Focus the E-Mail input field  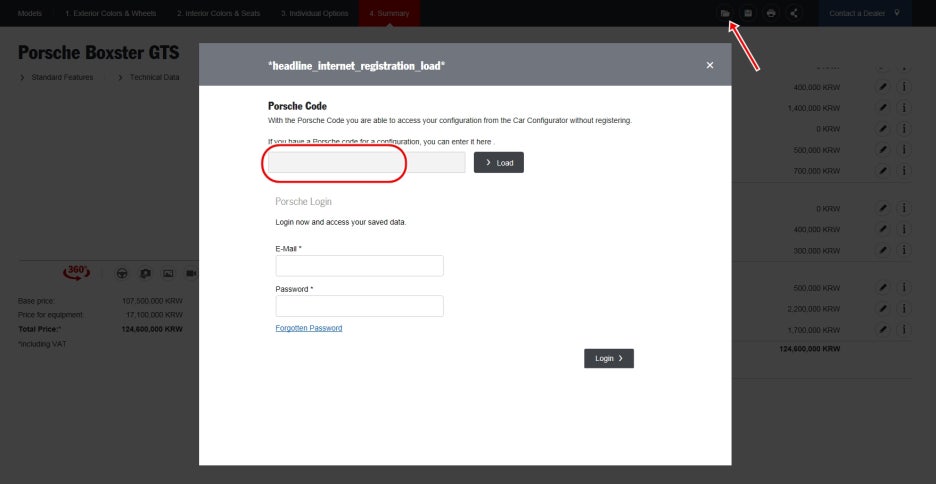pos(359,266)
